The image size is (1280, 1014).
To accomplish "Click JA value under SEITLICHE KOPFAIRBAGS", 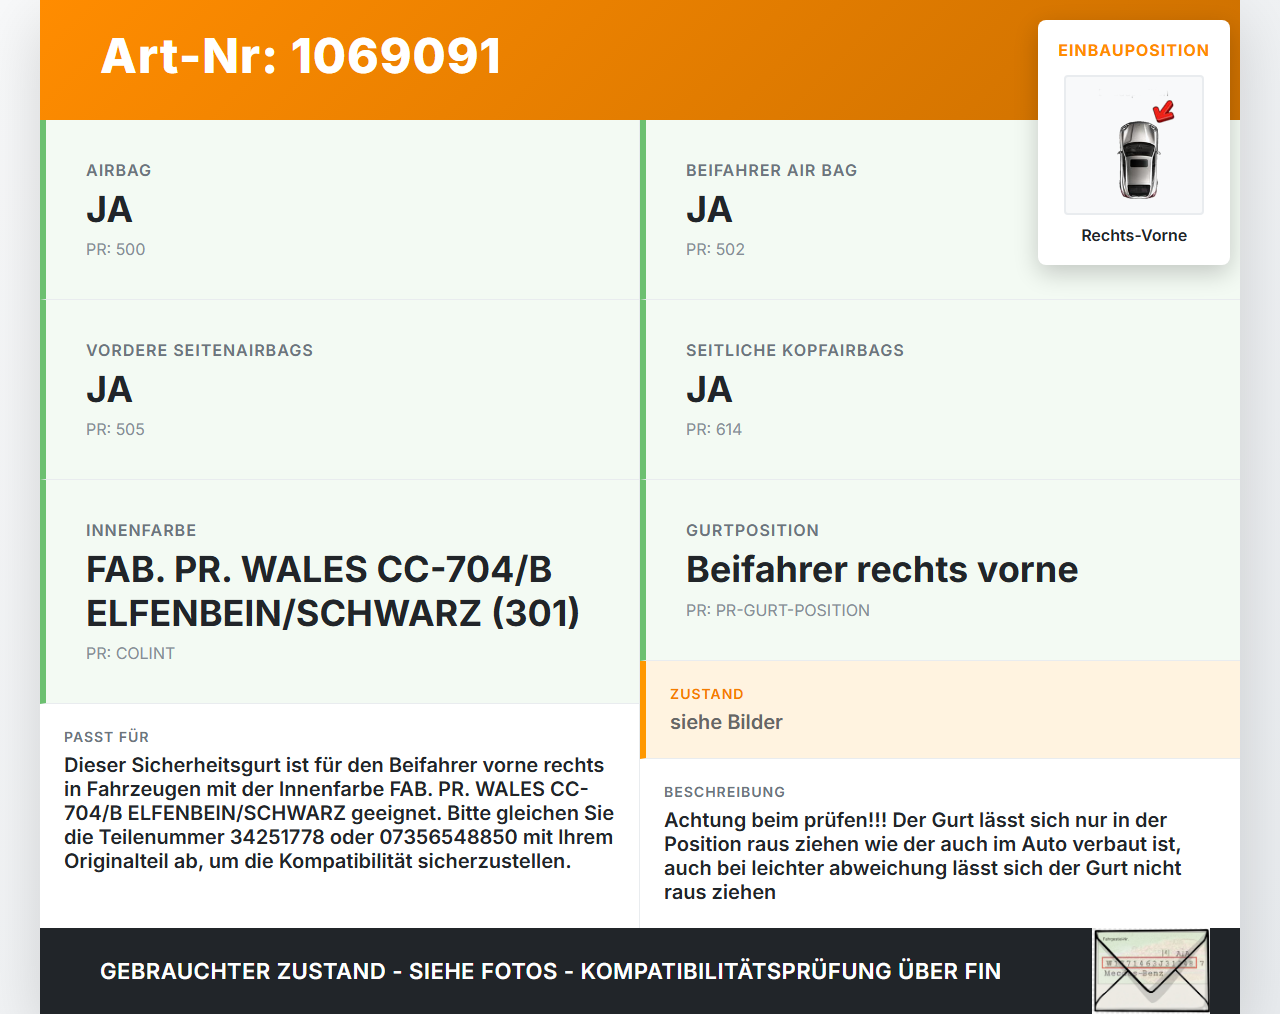I will 709,390.
